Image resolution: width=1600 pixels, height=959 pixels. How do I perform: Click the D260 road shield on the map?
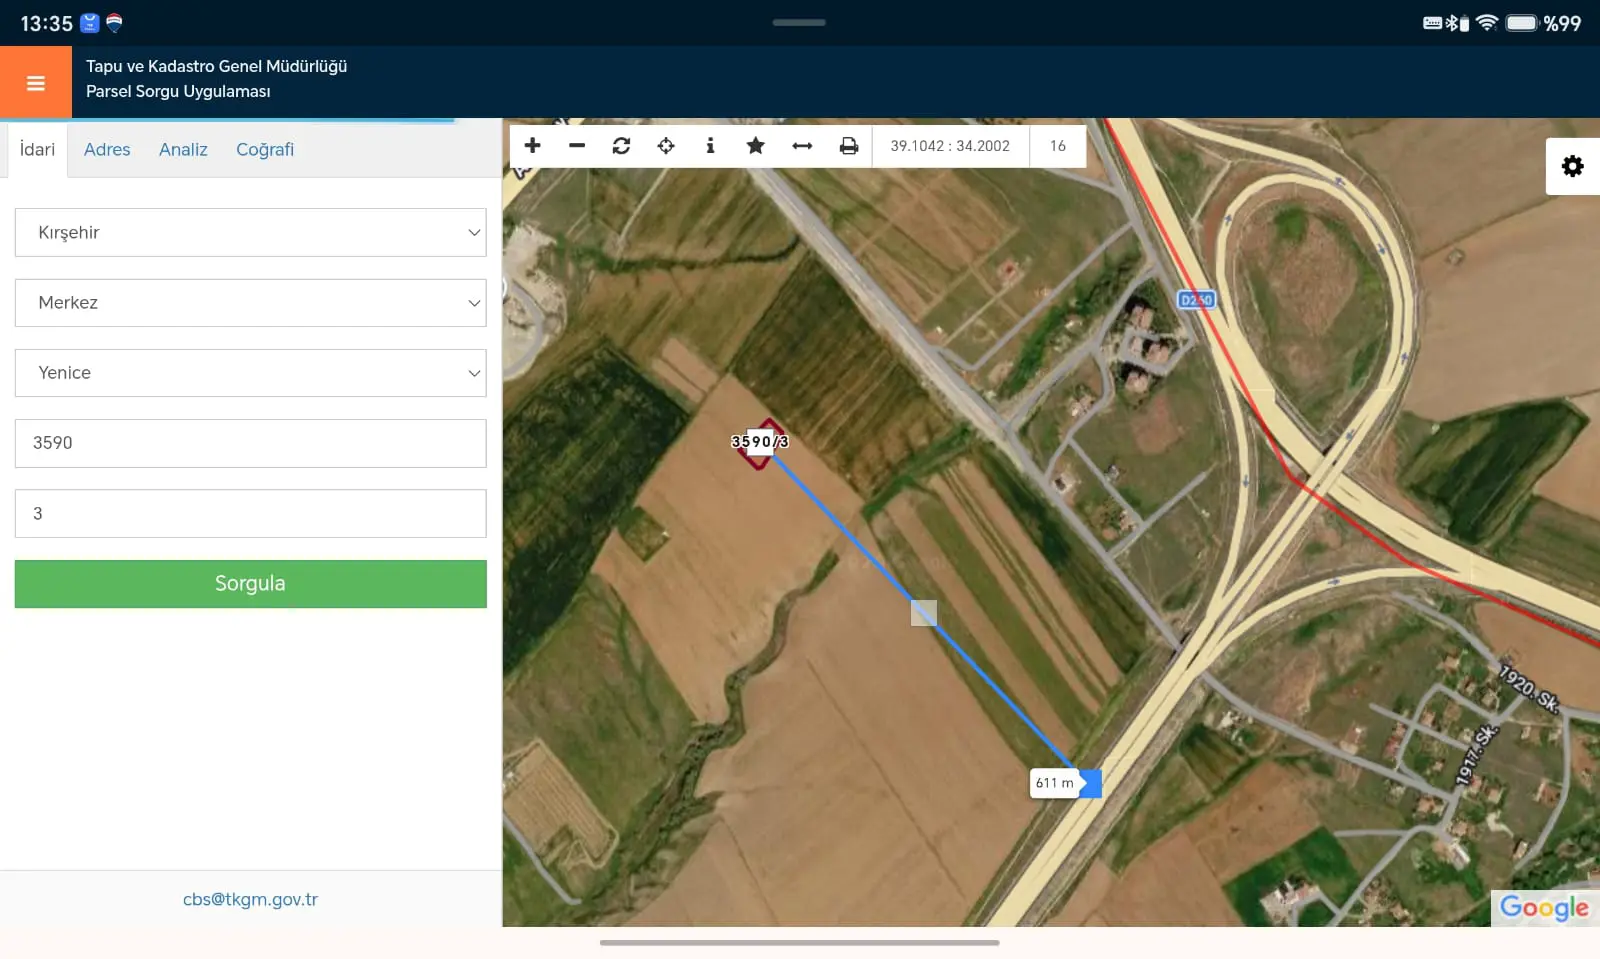(x=1196, y=300)
